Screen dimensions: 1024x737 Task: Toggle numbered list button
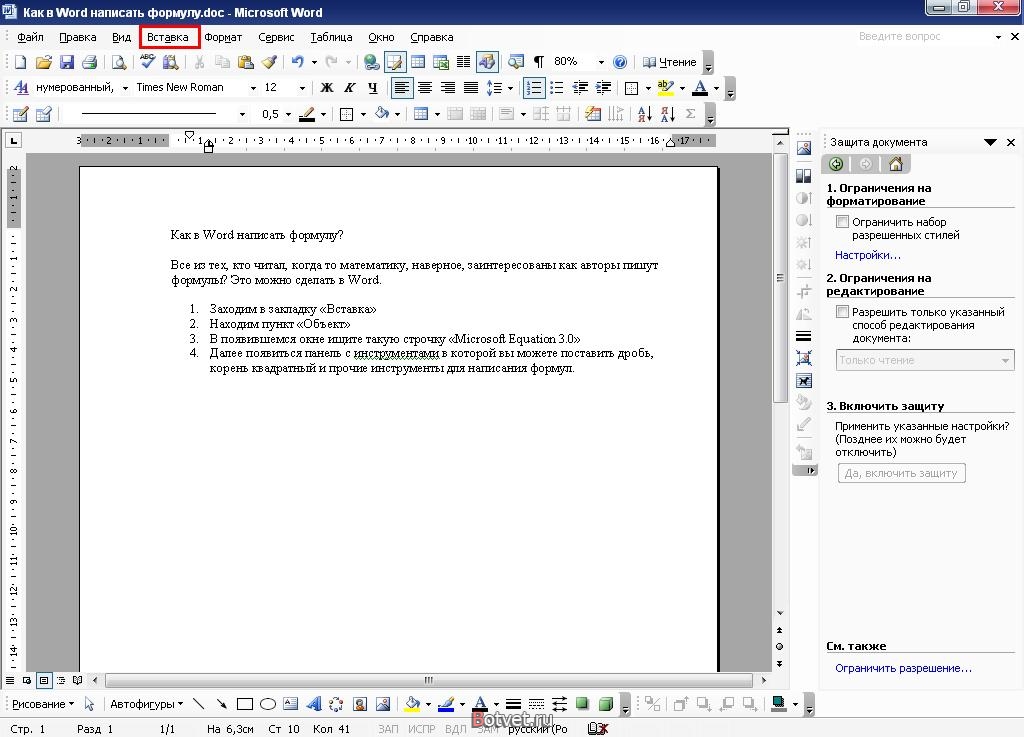coord(534,87)
